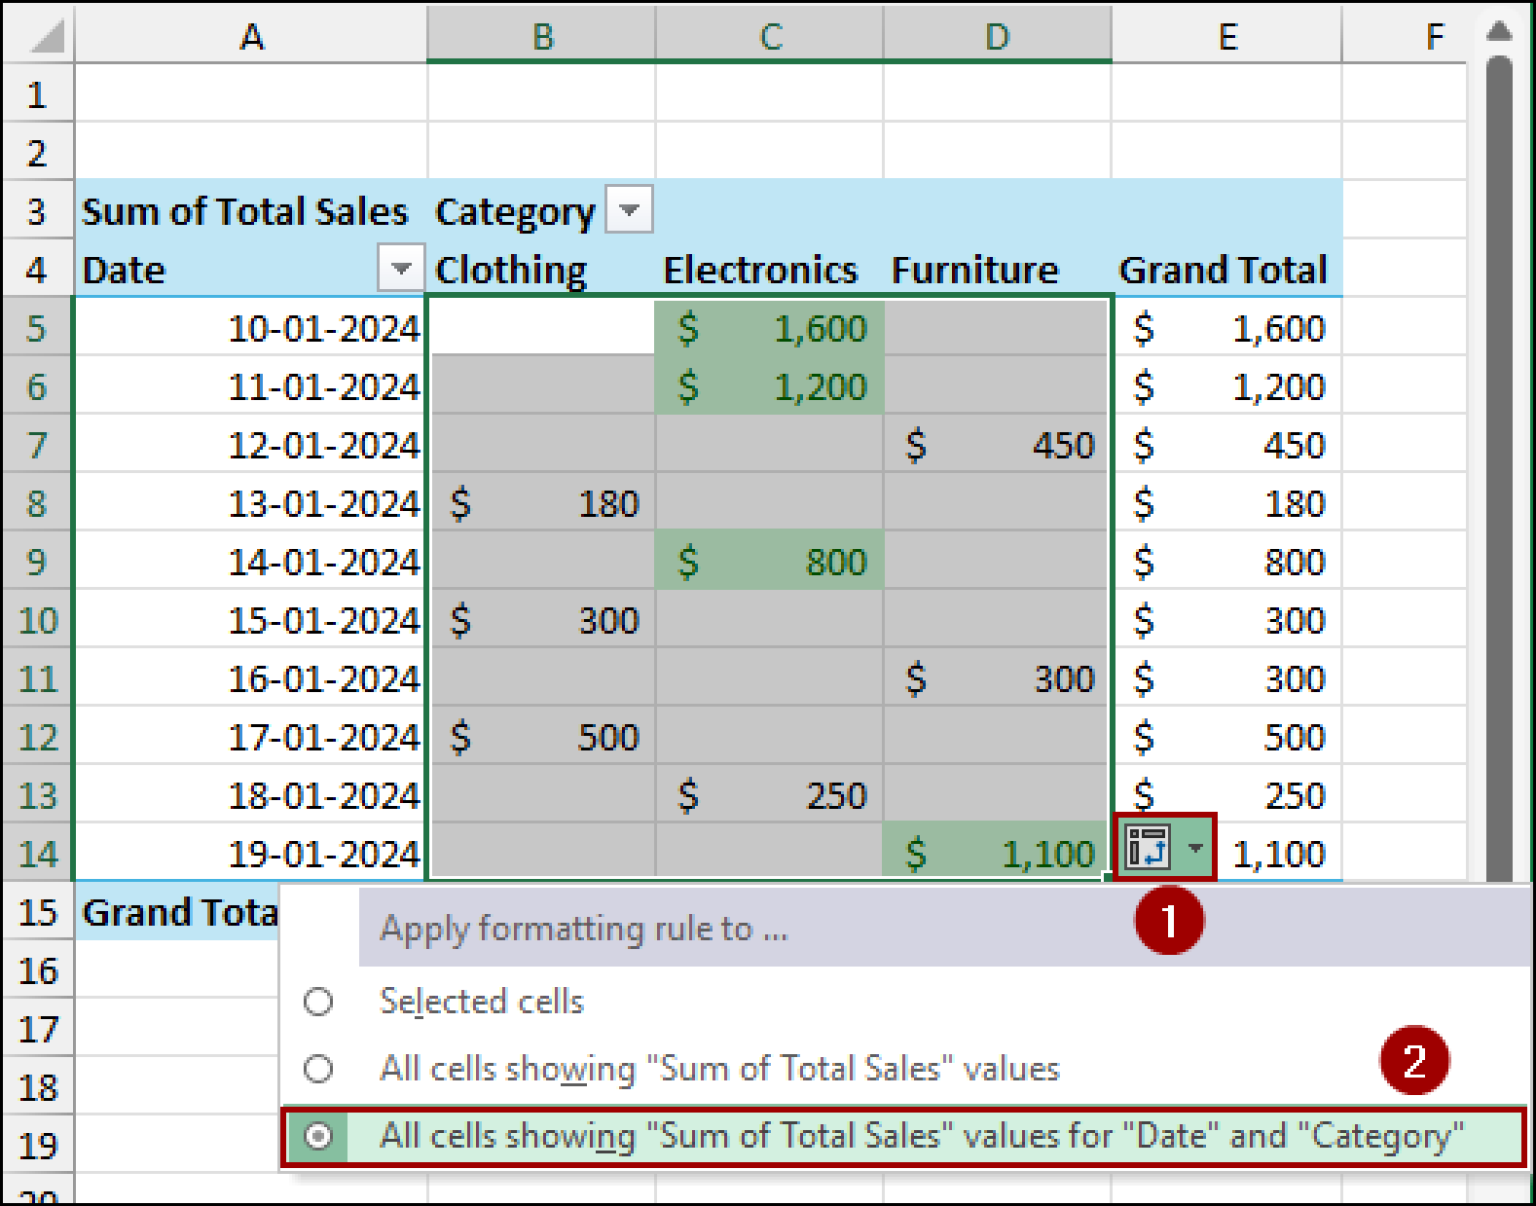This screenshot has width=1536, height=1206.
Task: Click the "Grand Total" row label
Action: 178,911
